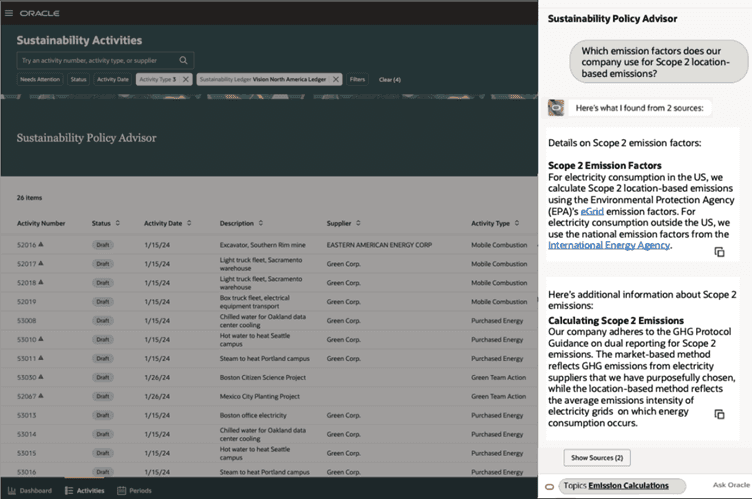Sort by the Description column

pos(261,223)
